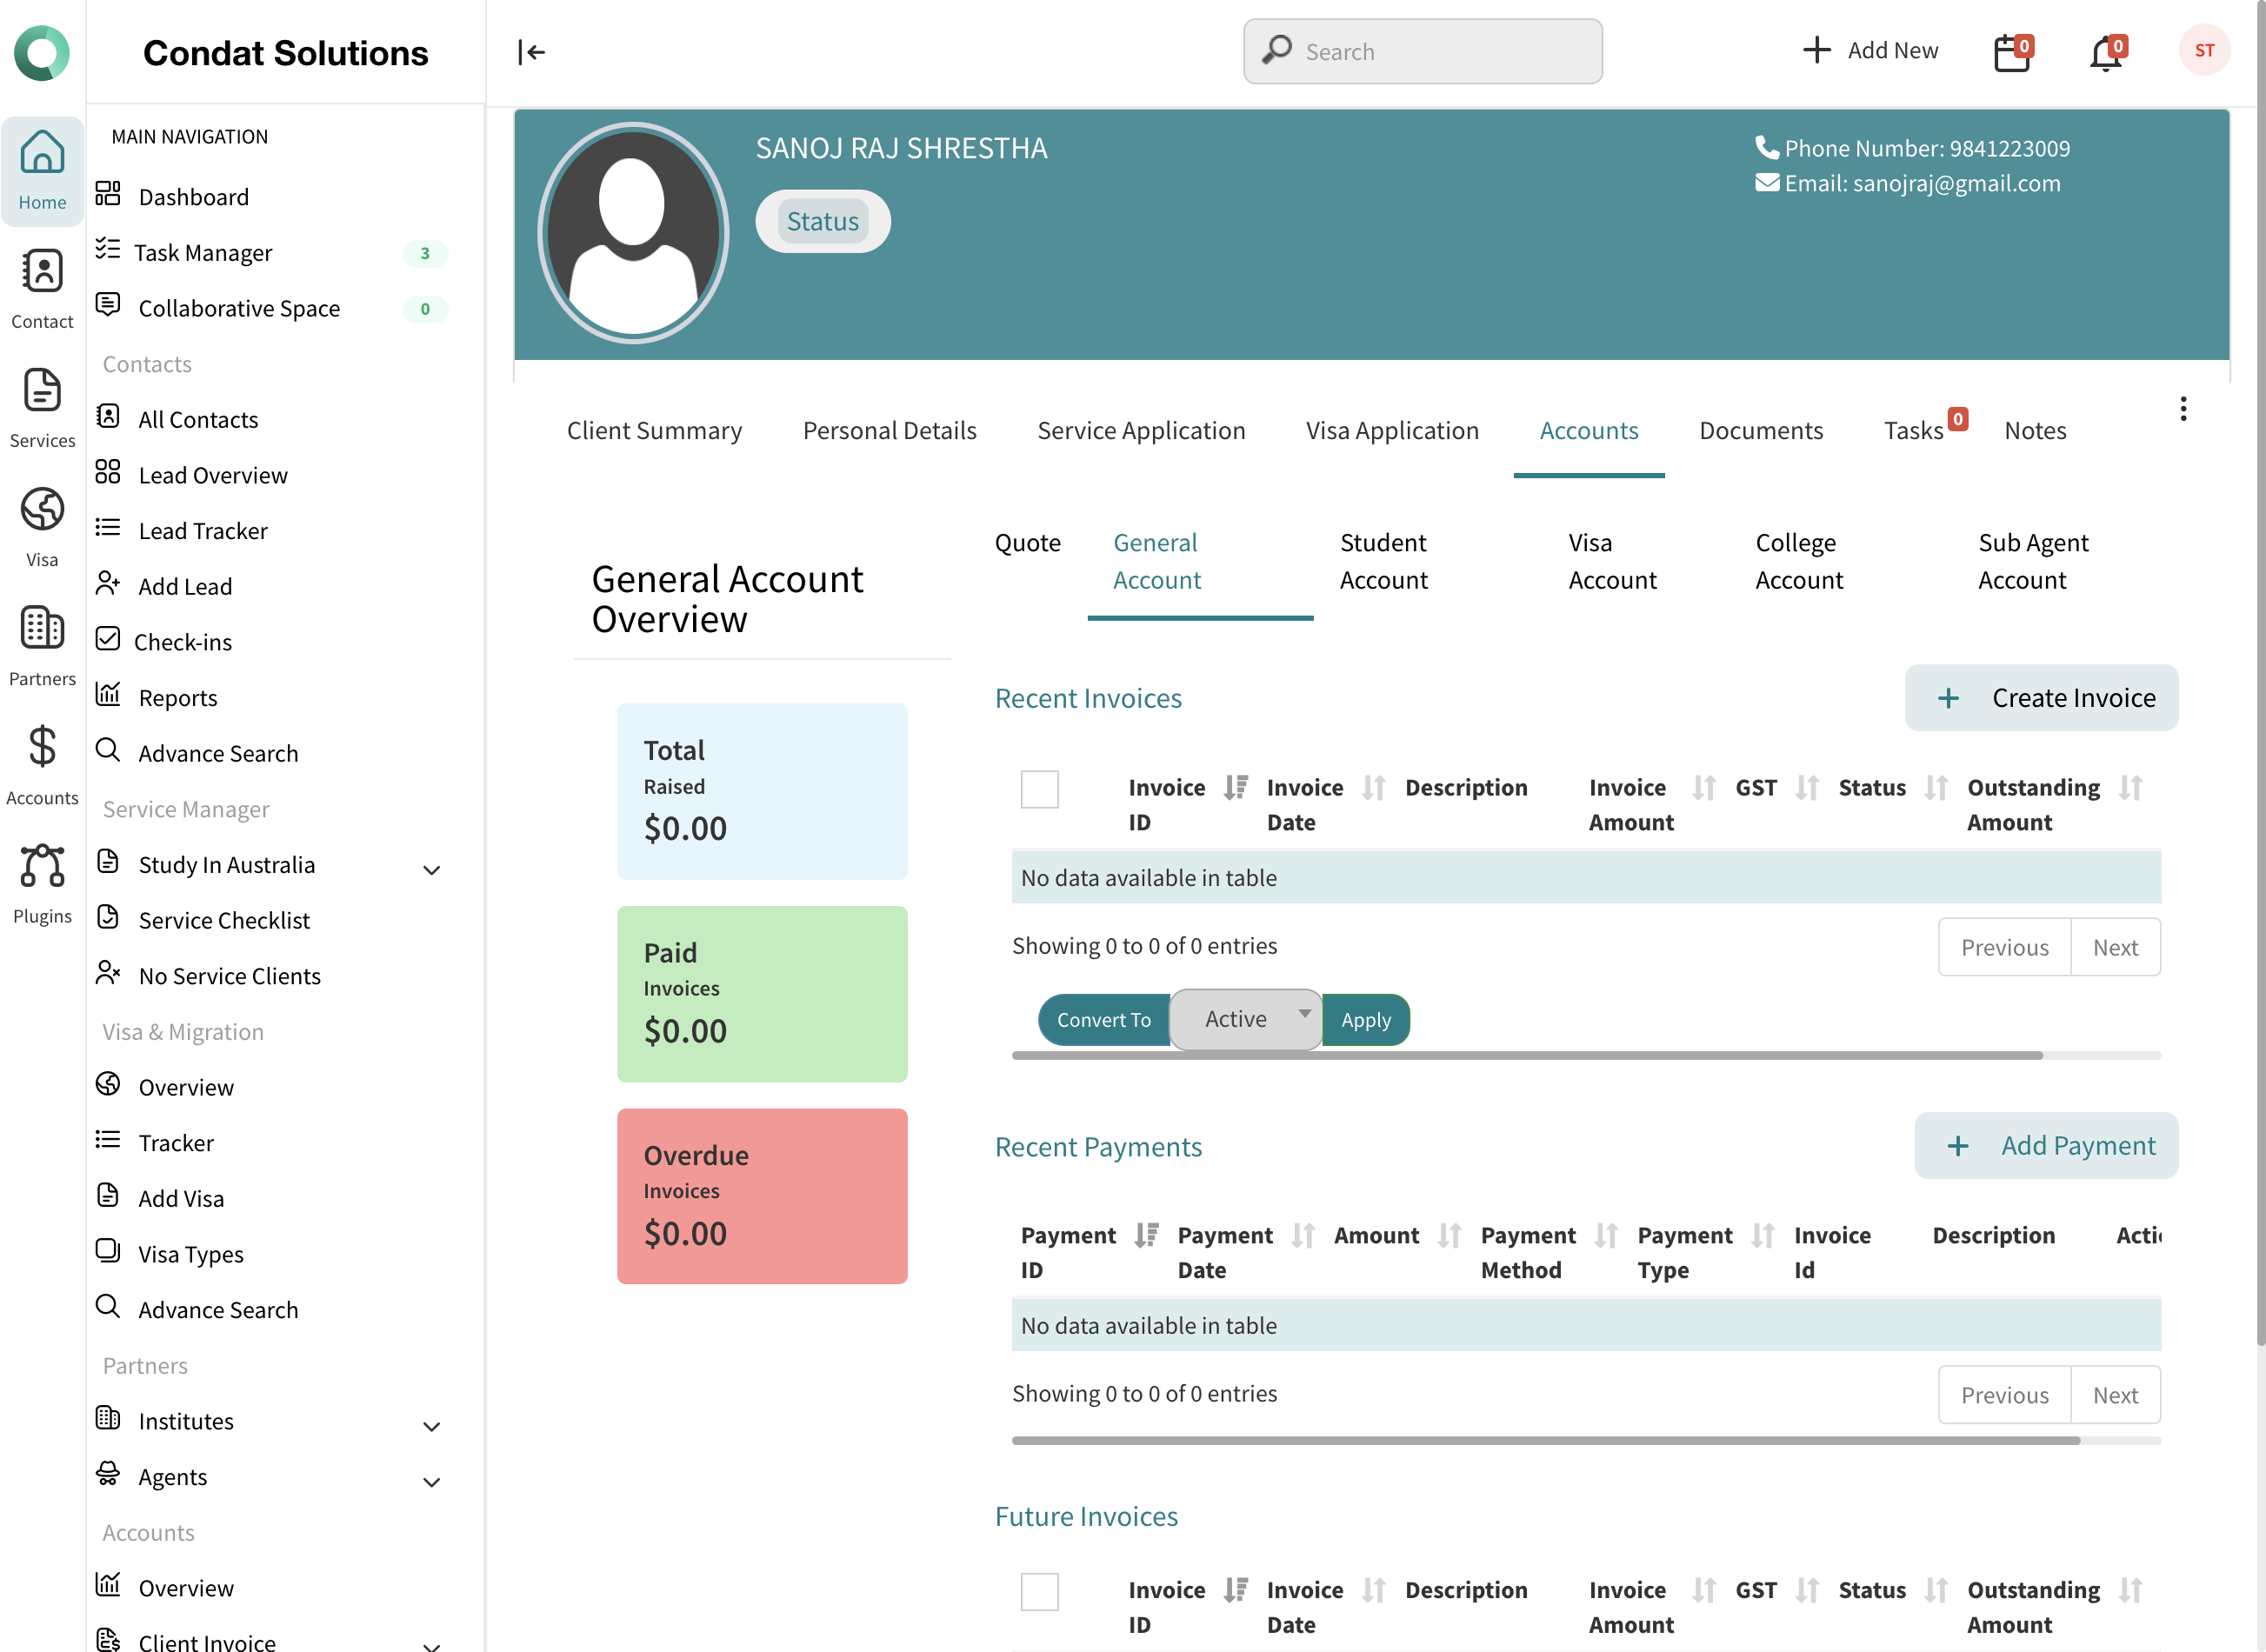Click the Recent Payments horizontal scrollbar
2266x1652 pixels.
point(1545,1441)
